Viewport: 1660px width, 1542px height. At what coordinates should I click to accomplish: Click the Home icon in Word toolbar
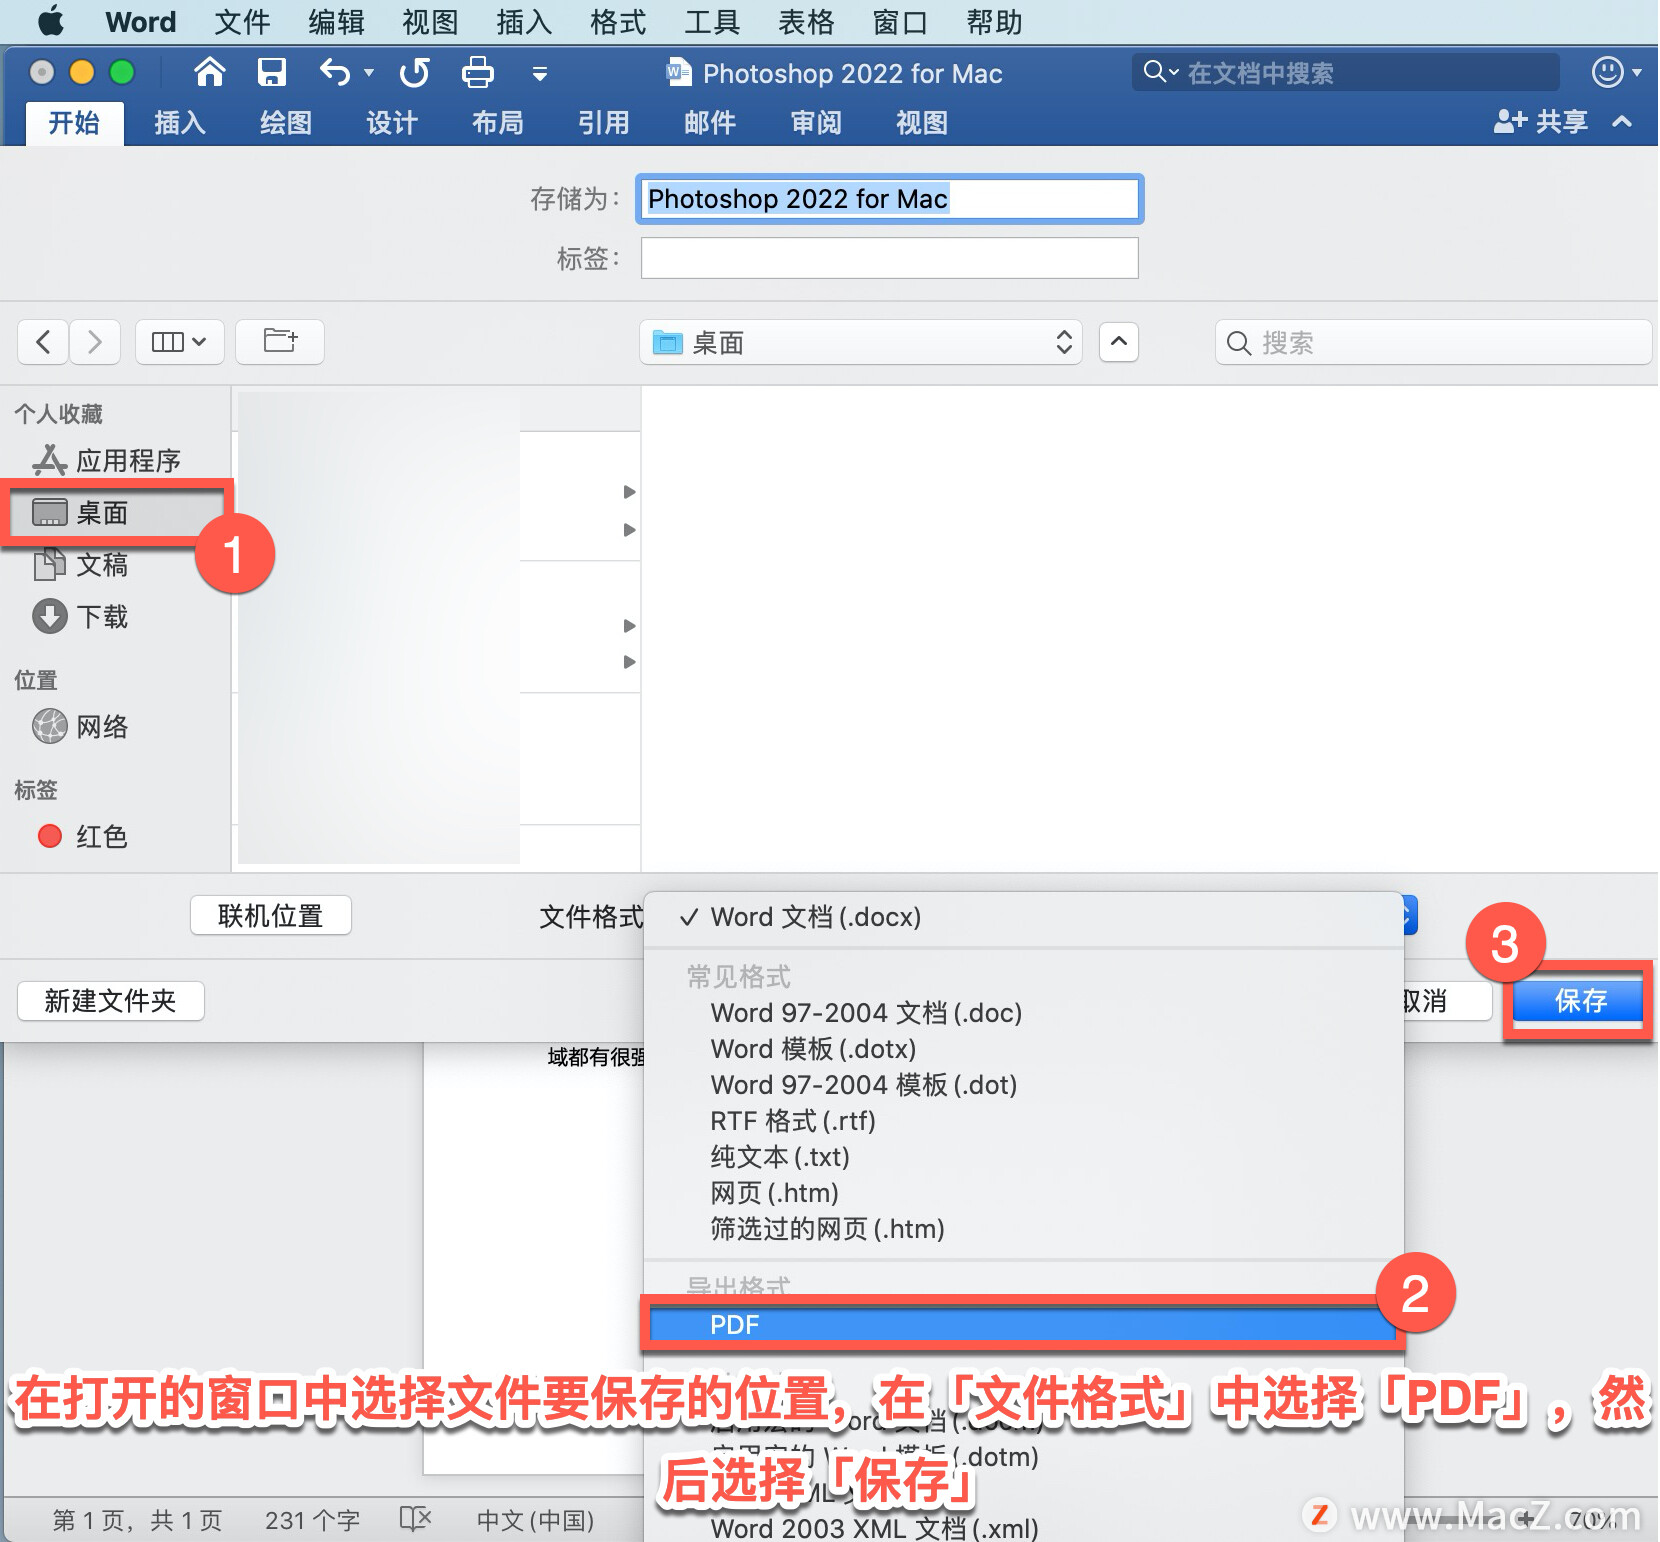(x=209, y=72)
